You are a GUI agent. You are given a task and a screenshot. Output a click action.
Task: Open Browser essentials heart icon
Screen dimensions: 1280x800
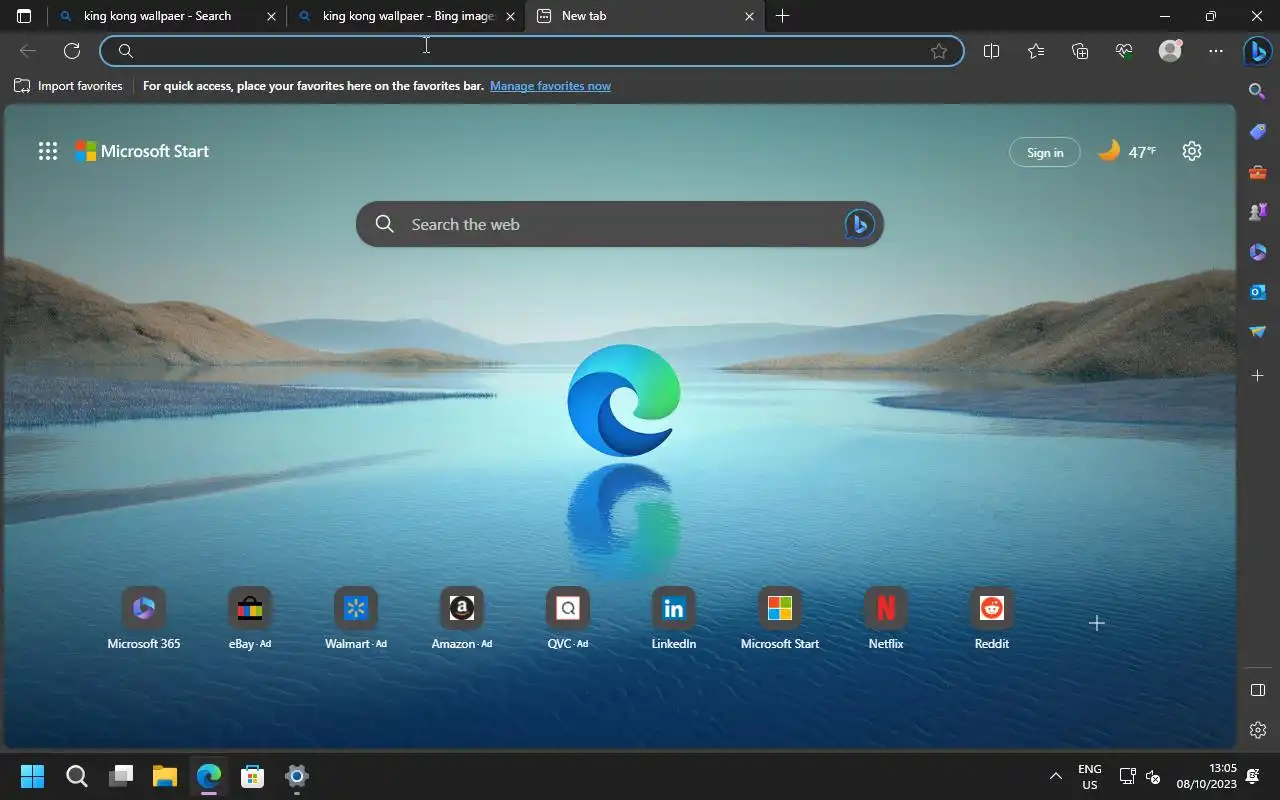[1124, 51]
